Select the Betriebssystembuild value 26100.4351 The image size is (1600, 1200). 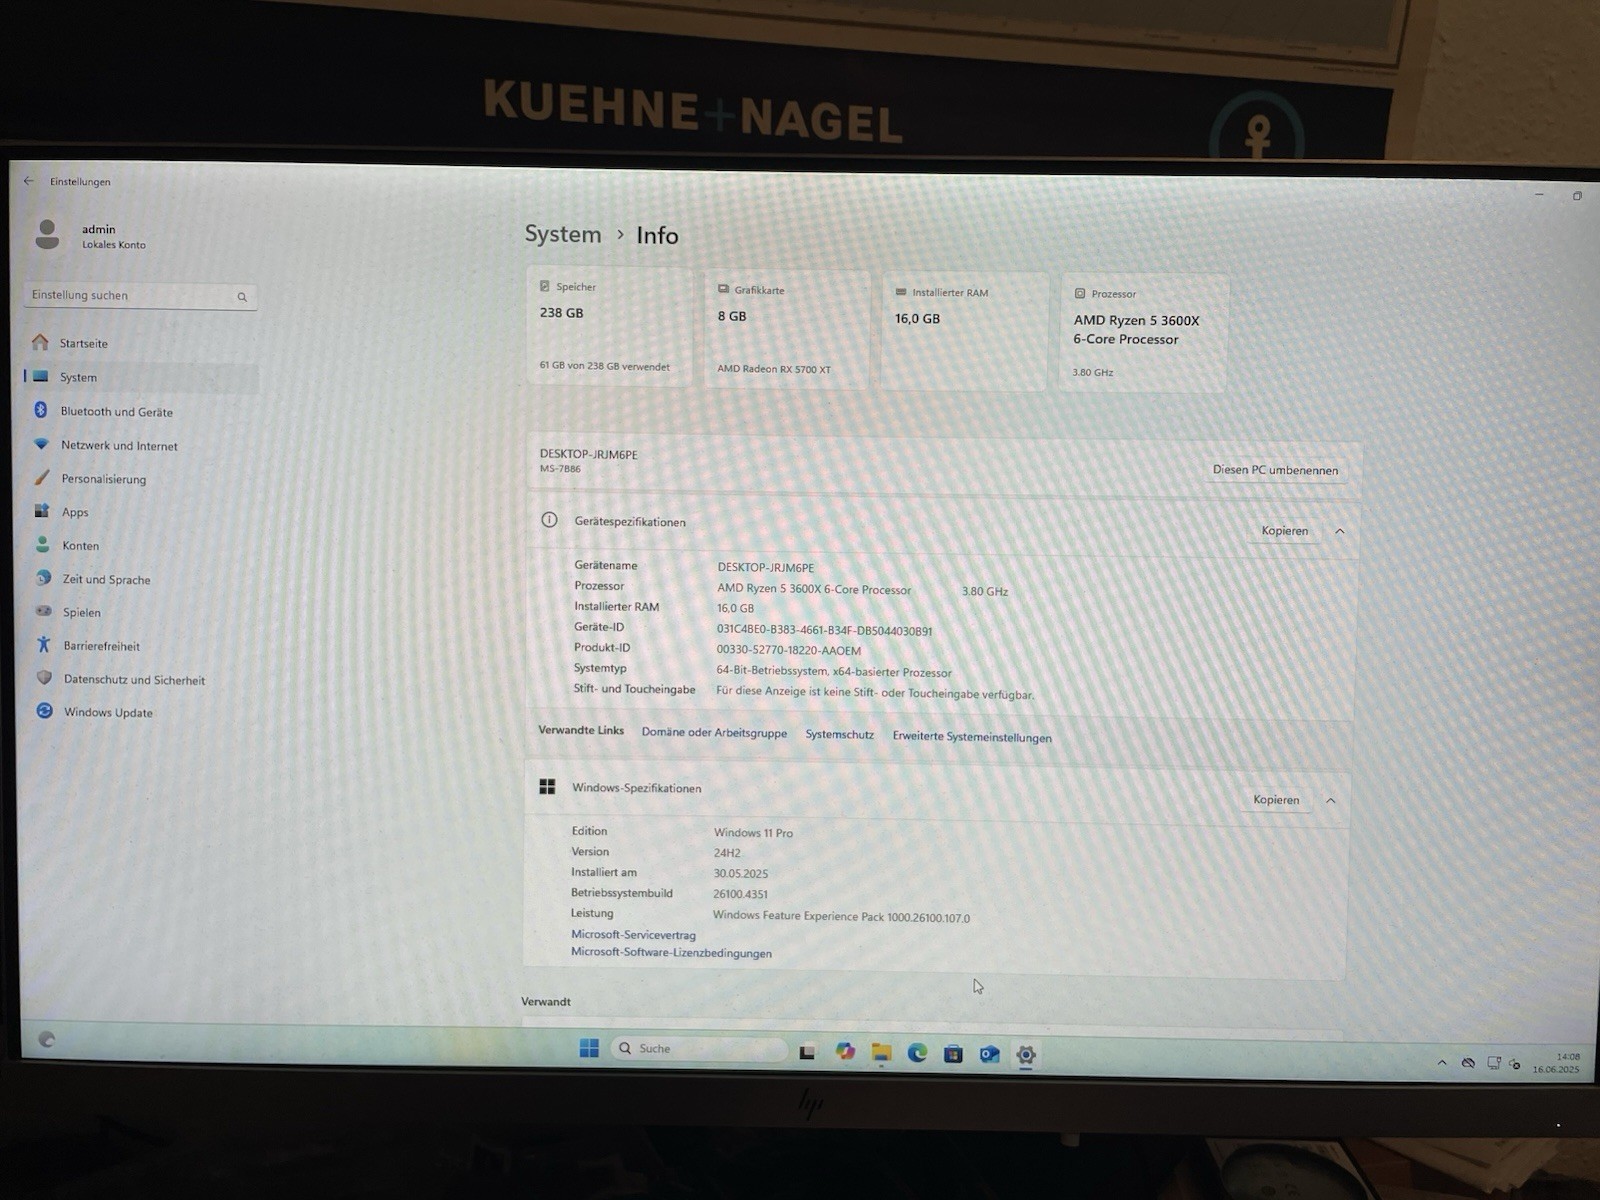[x=740, y=894]
